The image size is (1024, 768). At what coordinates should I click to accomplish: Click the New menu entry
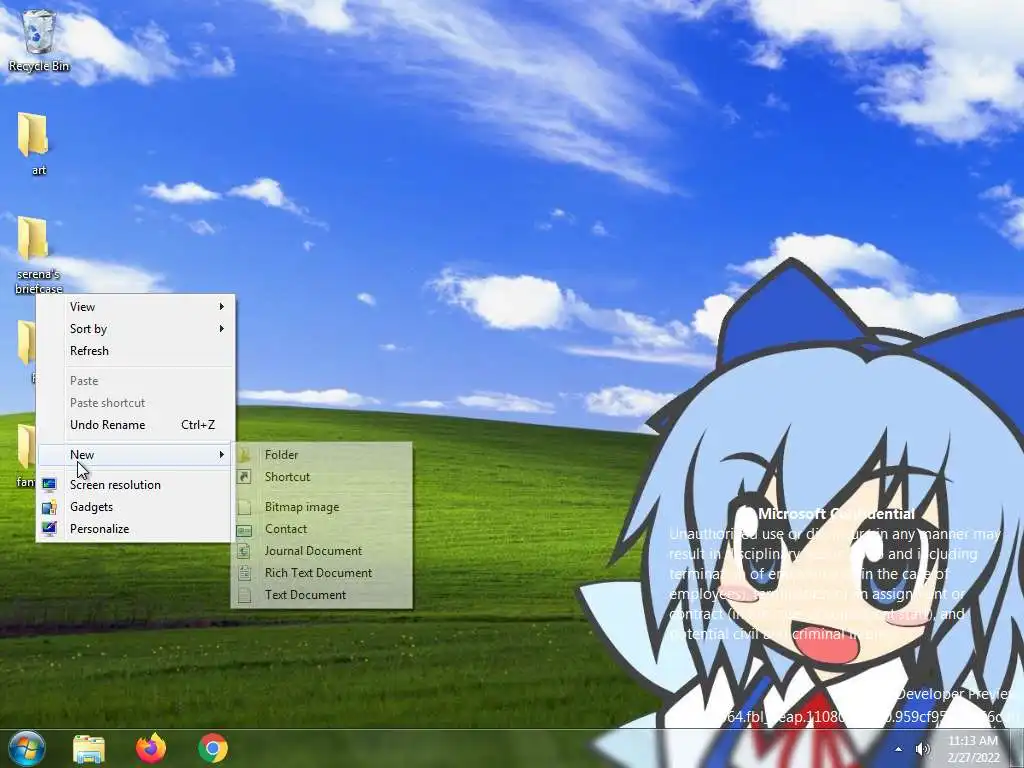[135, 455]
